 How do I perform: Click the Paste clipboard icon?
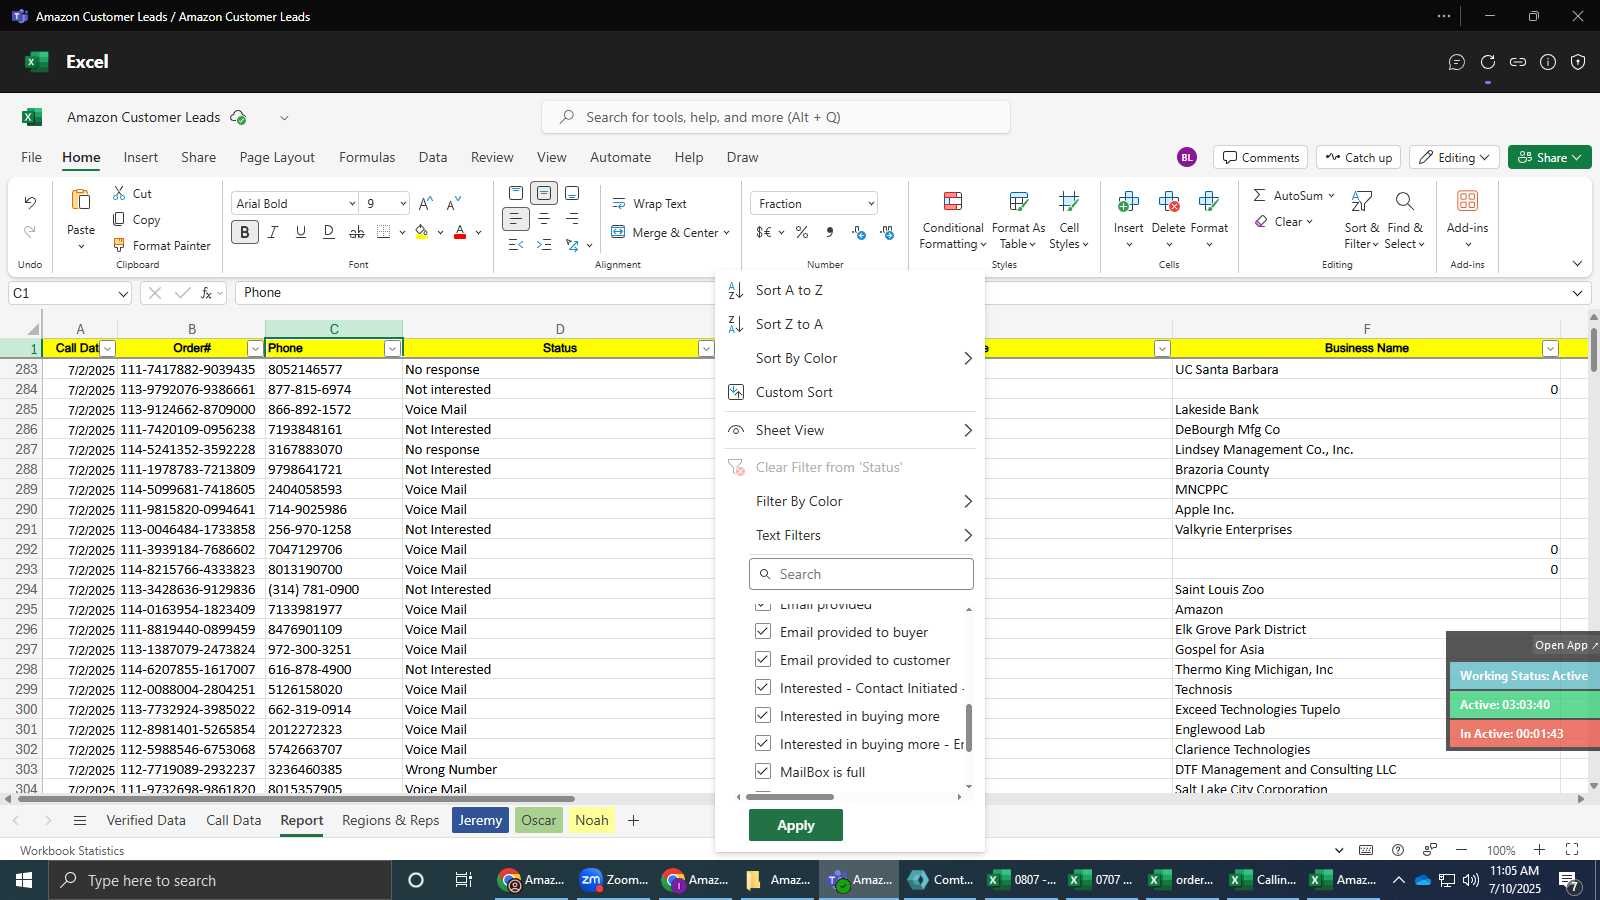click(x=81, y=200)
